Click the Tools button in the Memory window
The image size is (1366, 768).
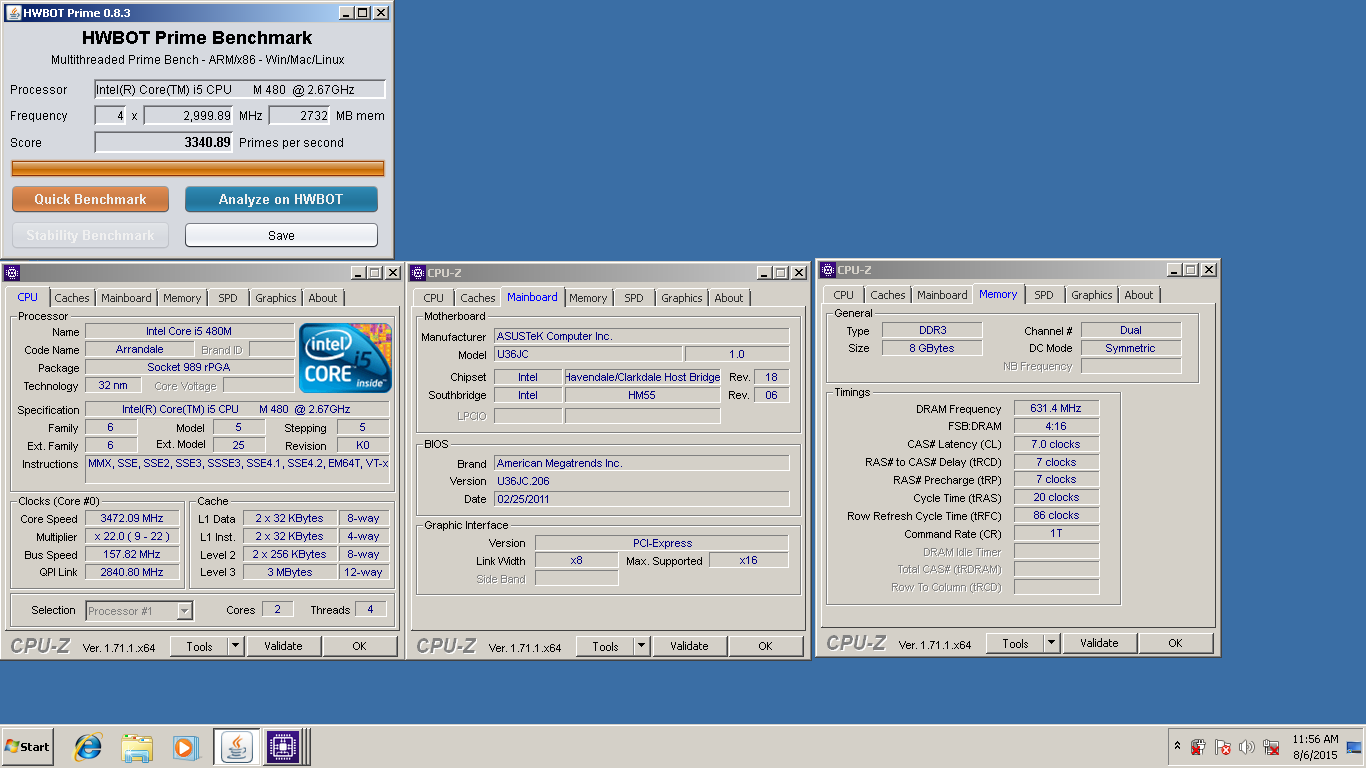tap(1015, 643)
